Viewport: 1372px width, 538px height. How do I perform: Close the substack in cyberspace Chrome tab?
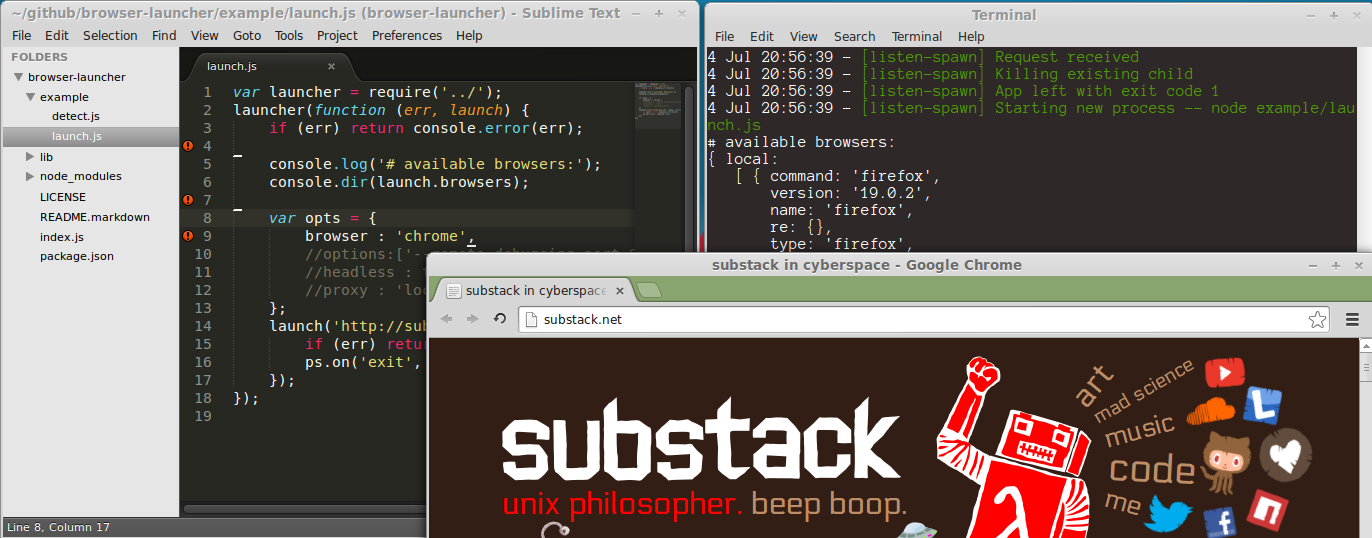click(620, 291)
